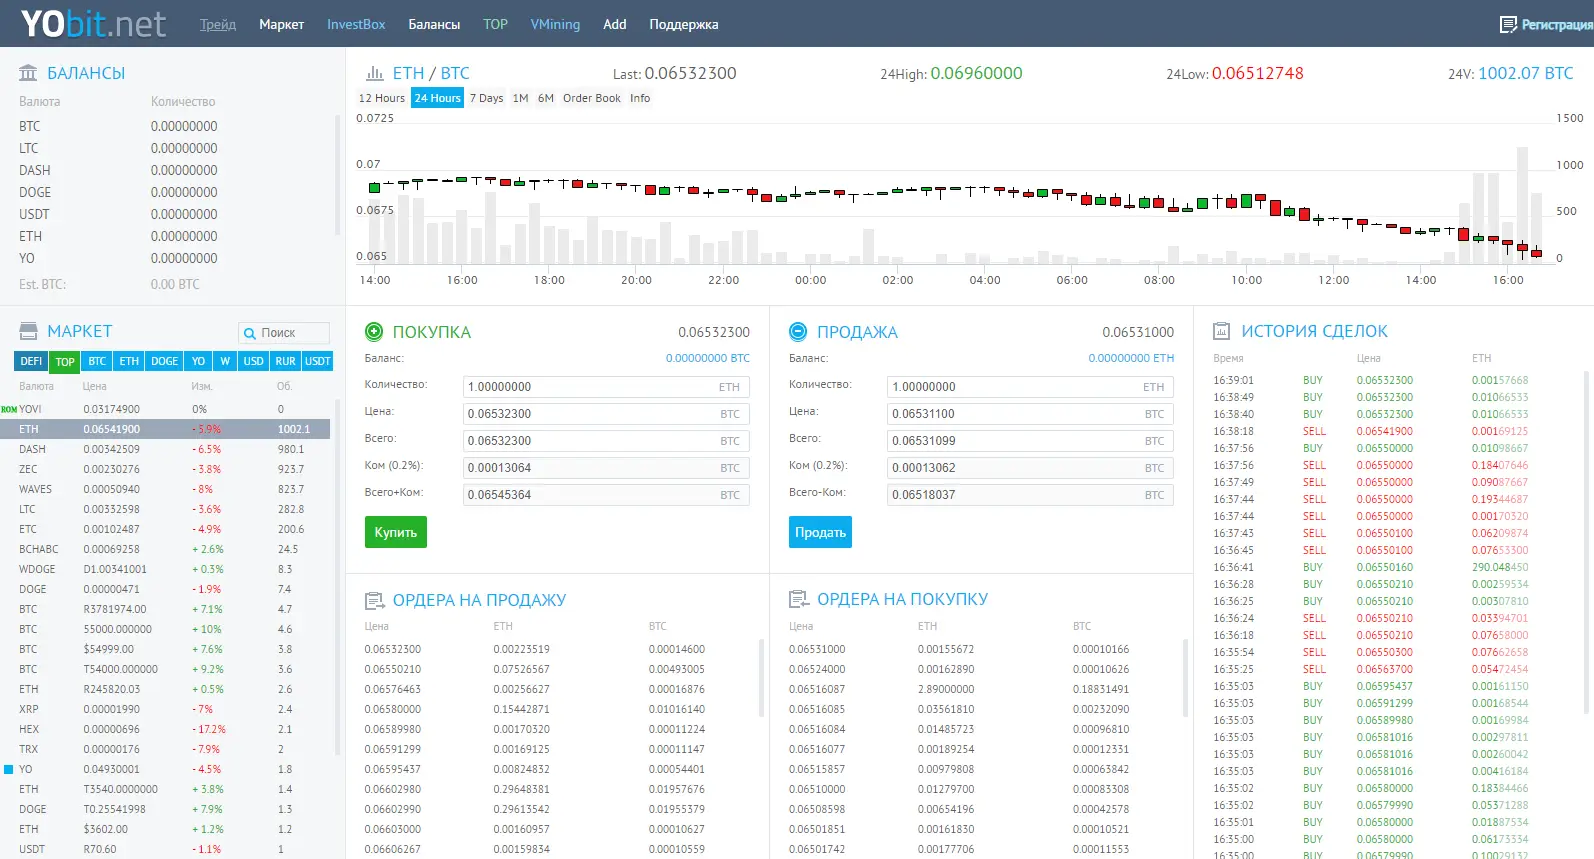Open the Маркет menu item
Image resolution: width=1594 pixels, height=859 pixels.
tap(281, 24)
